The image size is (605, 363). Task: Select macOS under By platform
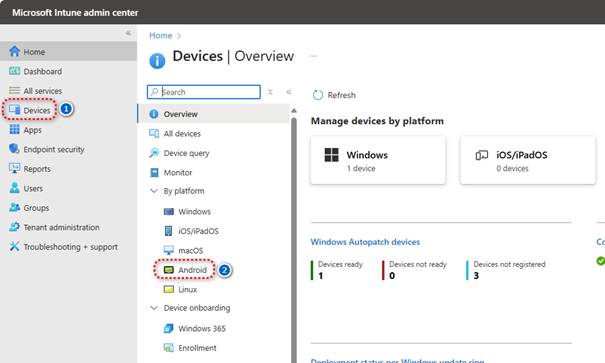(x=213, y=250)
